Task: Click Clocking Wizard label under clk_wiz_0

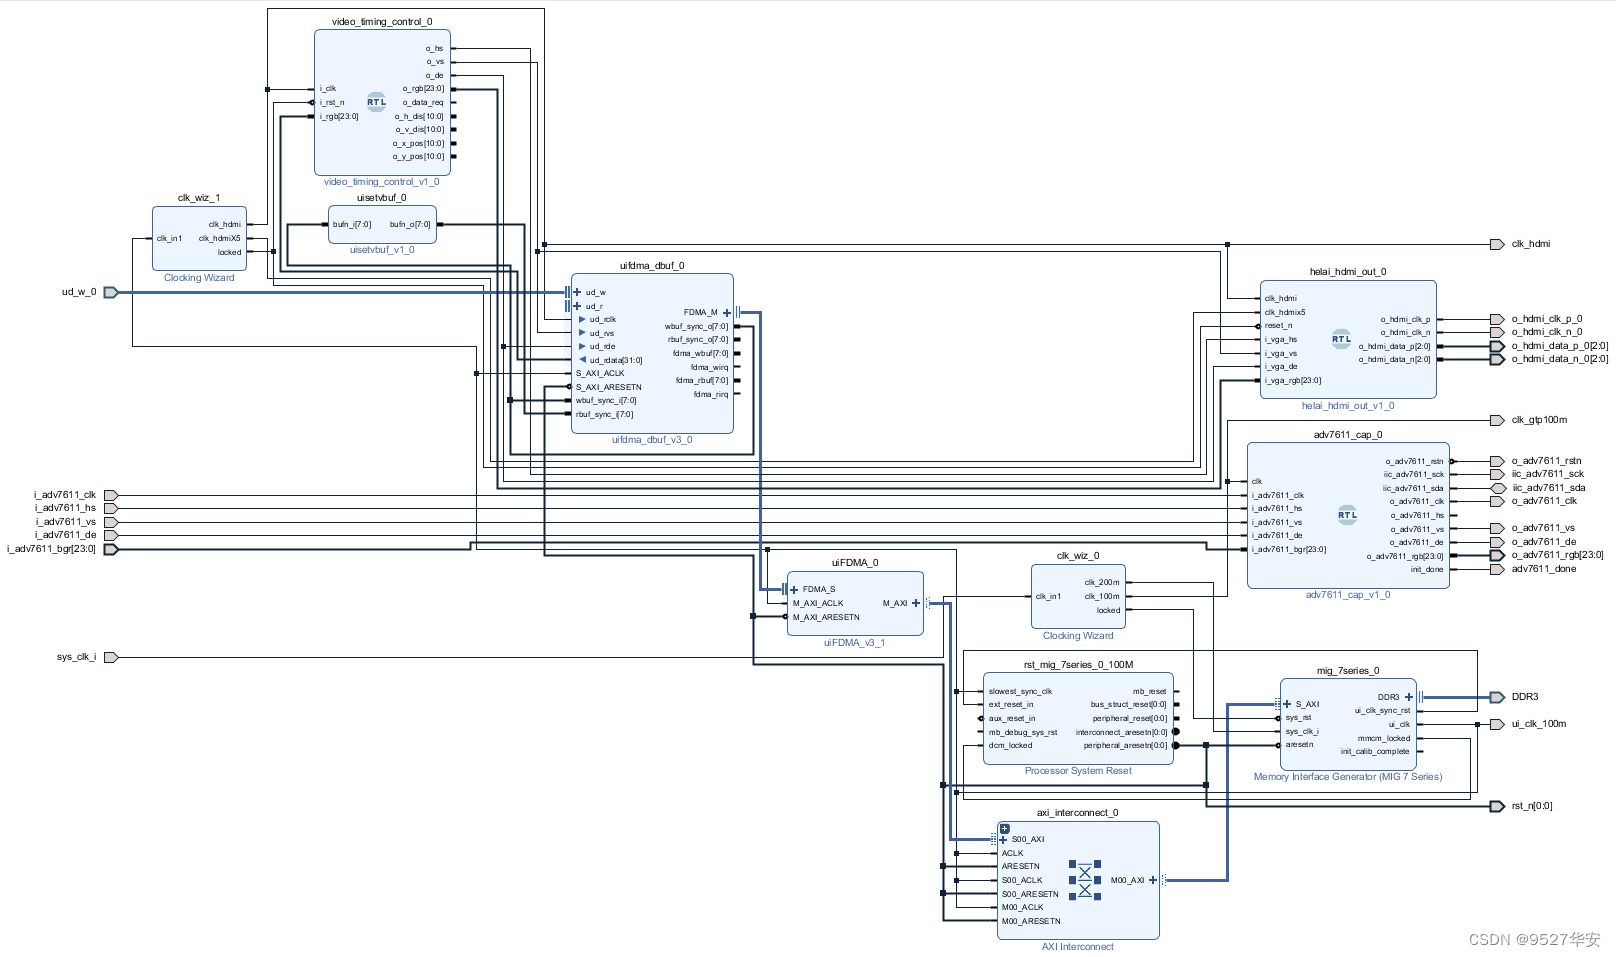Action: tap(1078, 636)
